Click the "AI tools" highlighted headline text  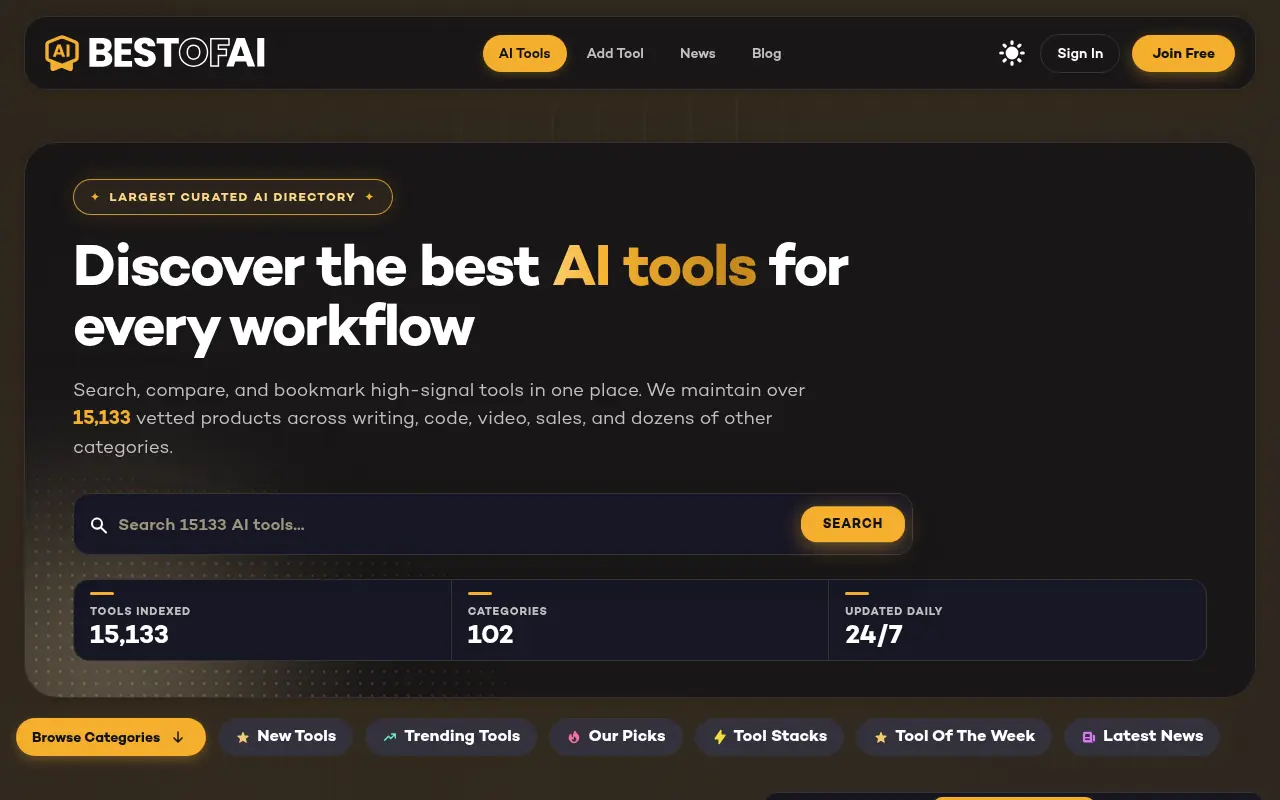point(655,266)
